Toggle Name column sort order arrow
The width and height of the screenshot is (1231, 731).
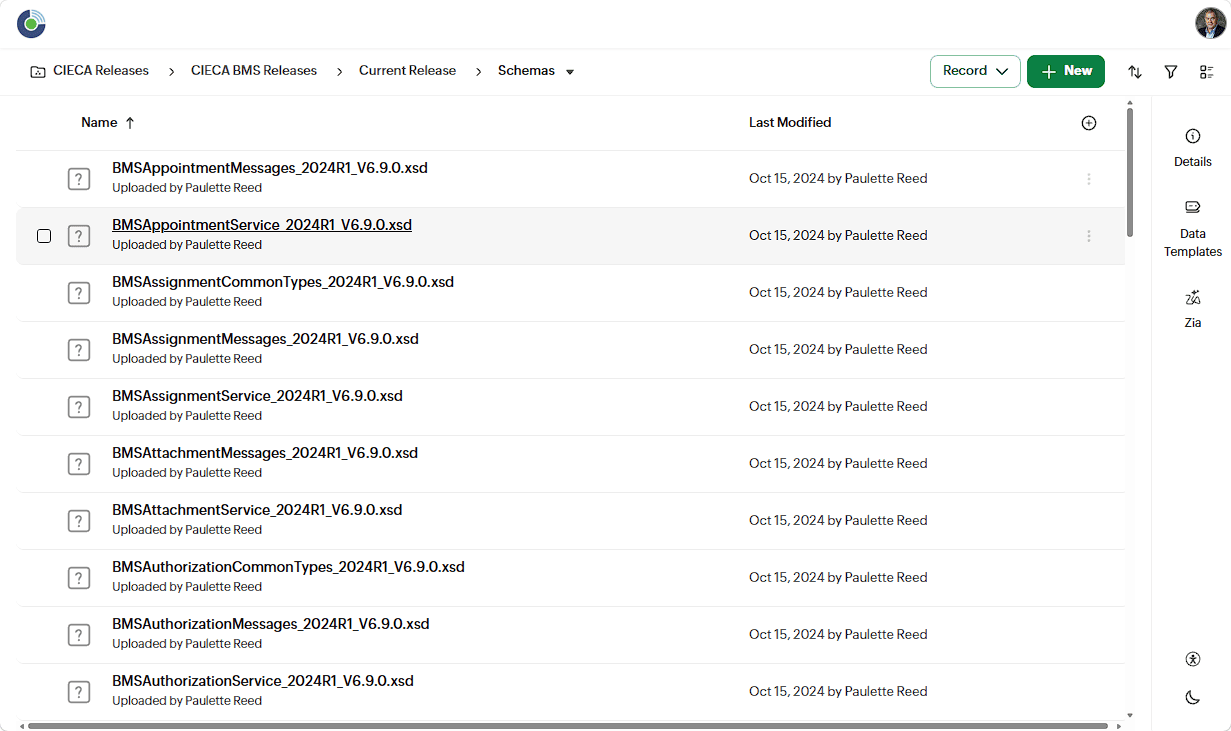pos(129,123)
